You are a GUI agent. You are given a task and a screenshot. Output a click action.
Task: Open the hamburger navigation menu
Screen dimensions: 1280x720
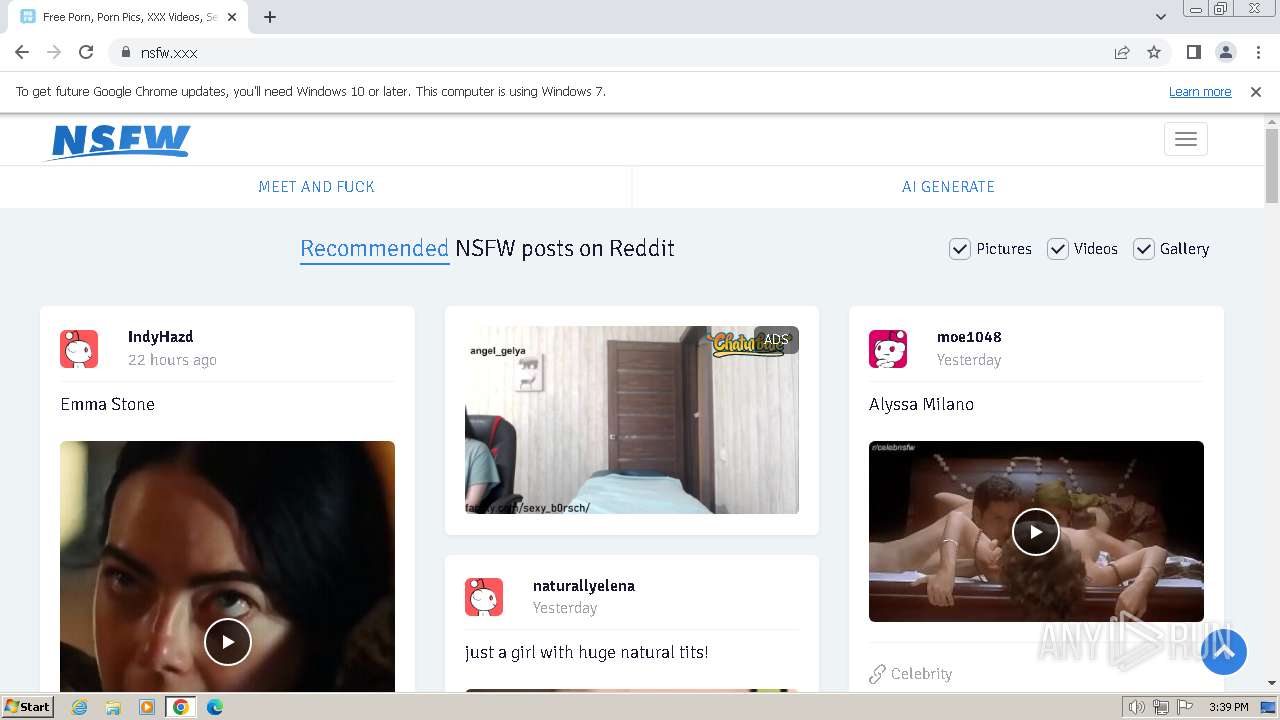(1186, 139)
